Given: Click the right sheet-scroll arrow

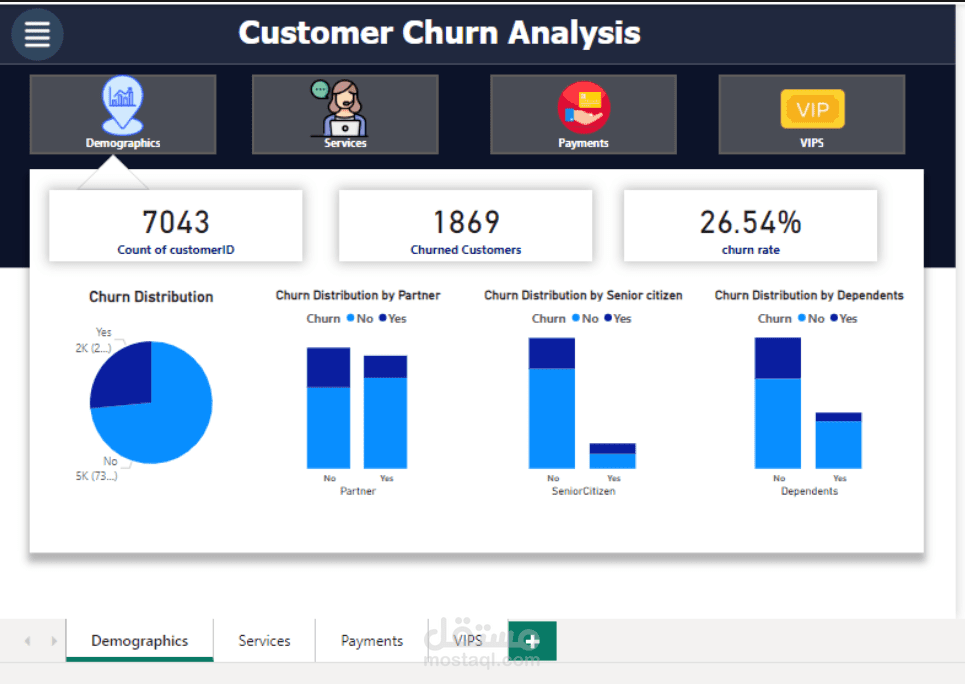Looking at the screenshot, I should point(53,640).
